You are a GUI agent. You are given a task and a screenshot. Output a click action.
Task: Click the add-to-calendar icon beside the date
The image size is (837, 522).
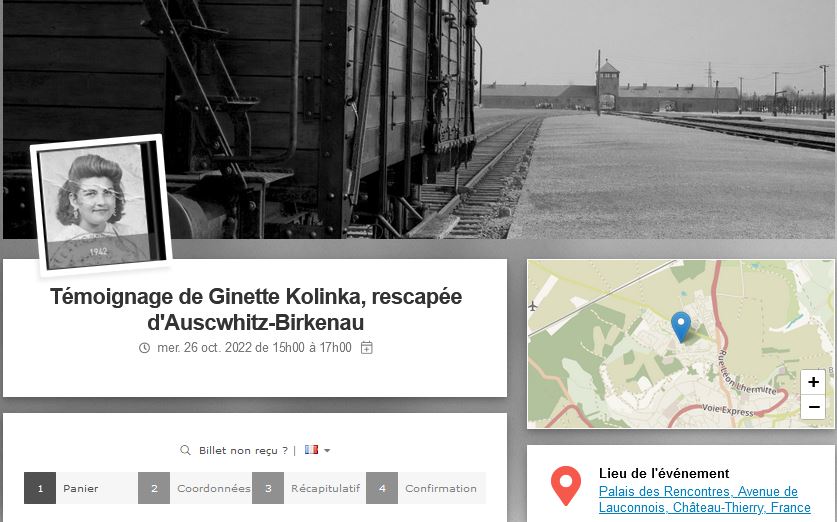pyautogui.click(x=367, y=347)
